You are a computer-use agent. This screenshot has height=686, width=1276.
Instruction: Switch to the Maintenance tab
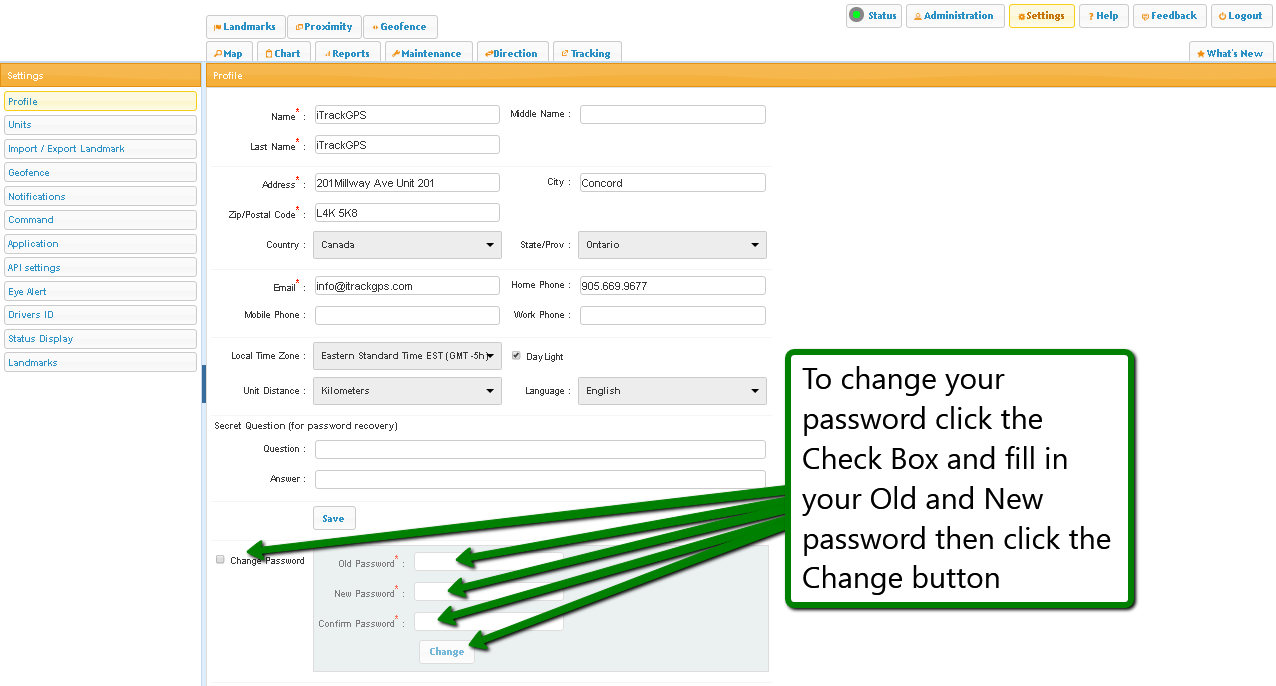pos(427,54)
